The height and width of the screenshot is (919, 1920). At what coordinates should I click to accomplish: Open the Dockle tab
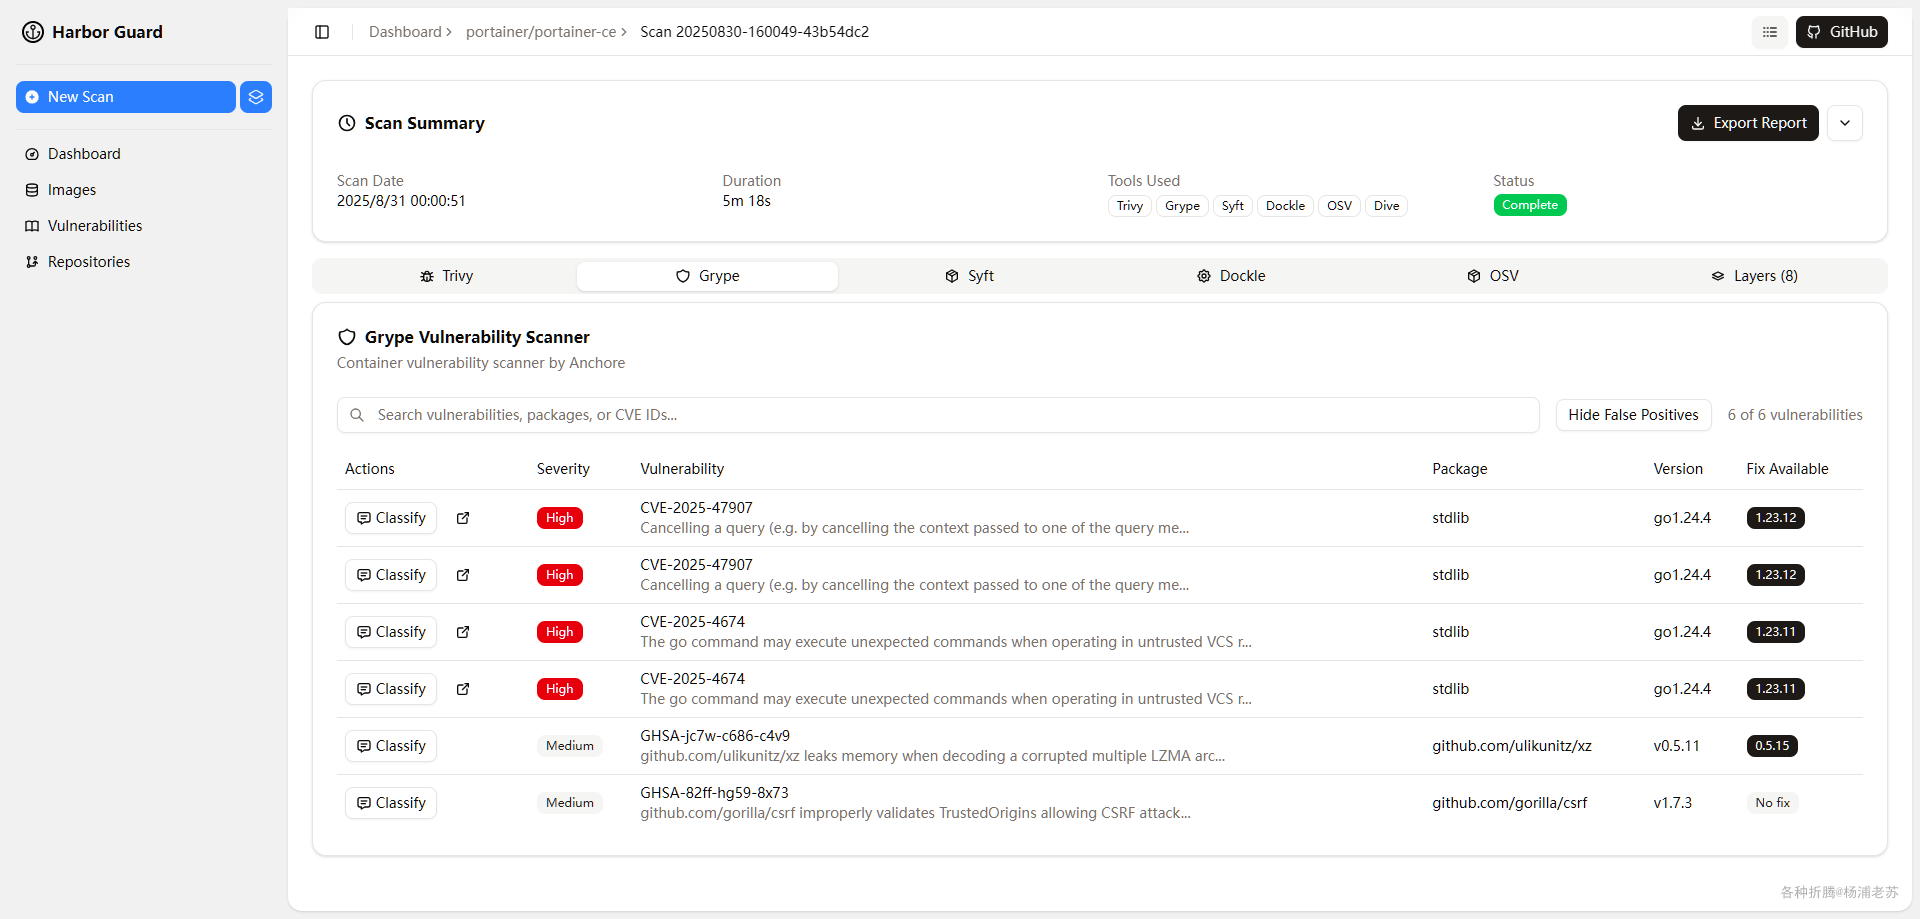click(x=1231, y=276)
